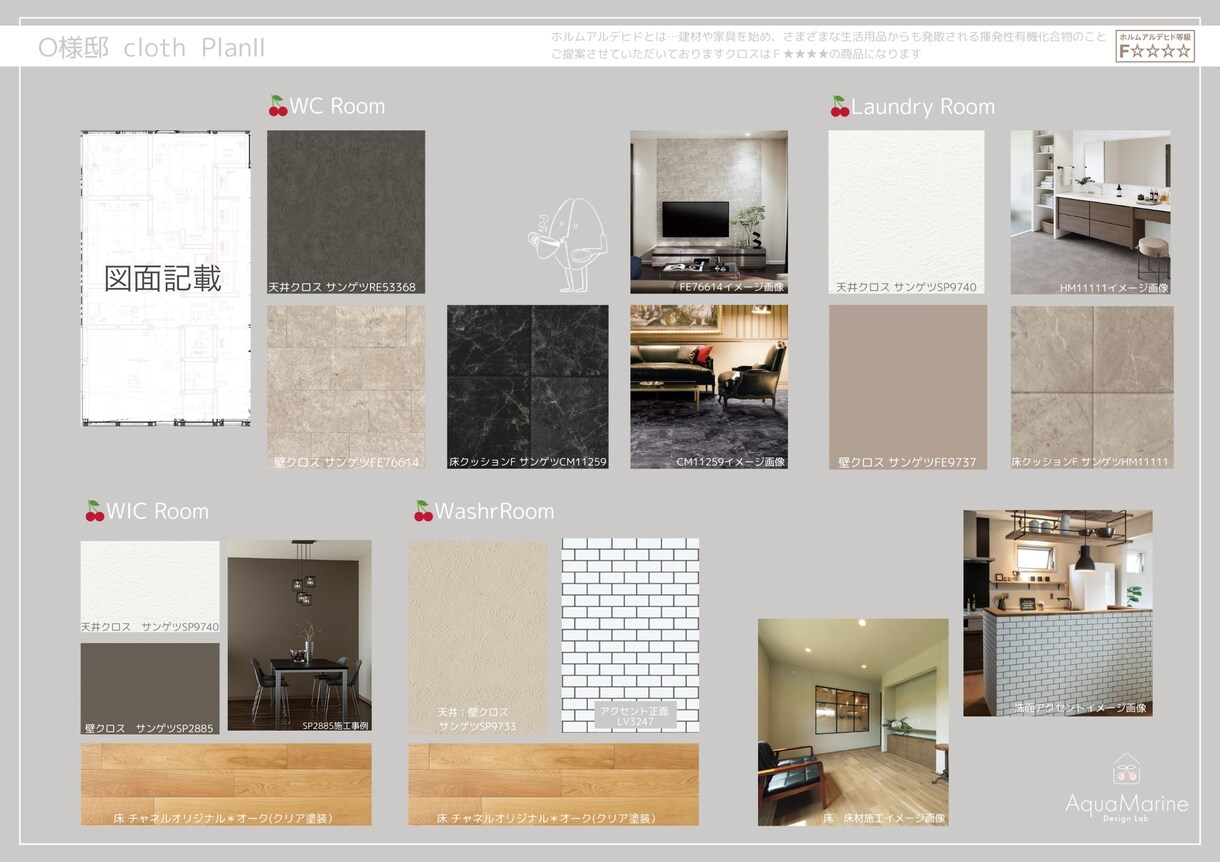Click the cherry icon beside Laundry Room
This screenshot has height=862, width=1220.
840,106
